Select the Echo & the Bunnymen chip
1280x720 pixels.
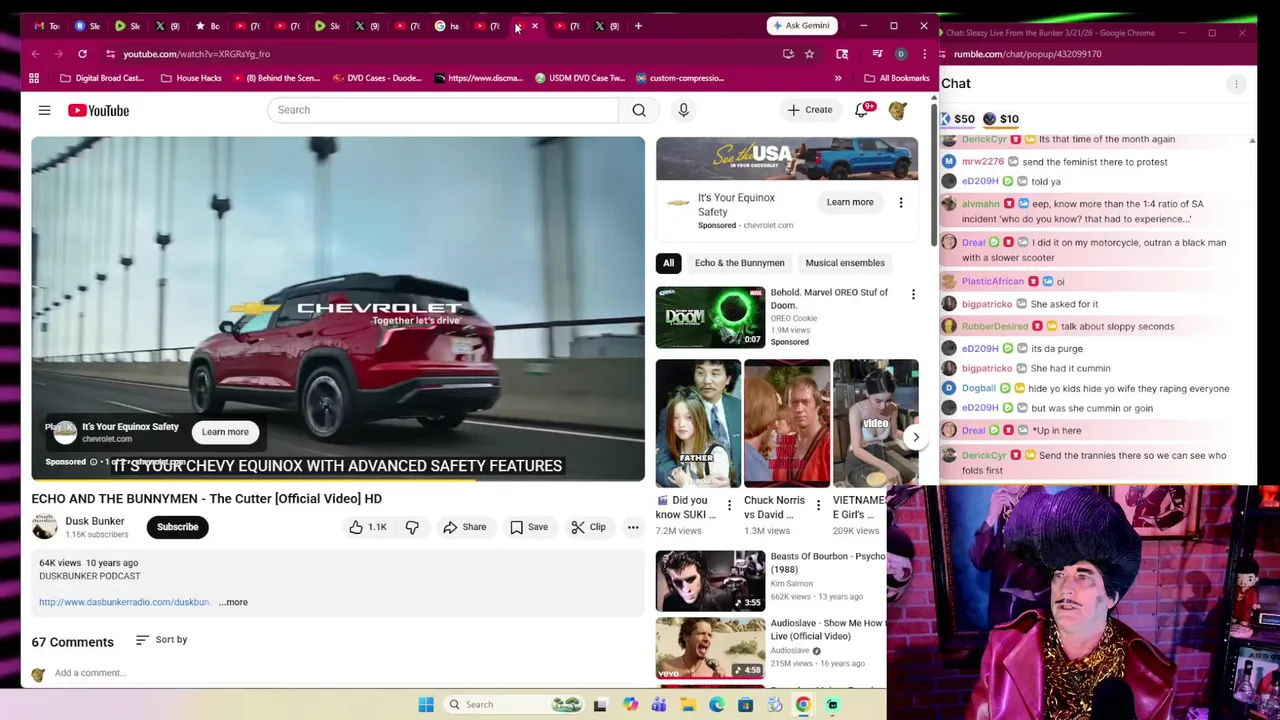click(740, 263)
